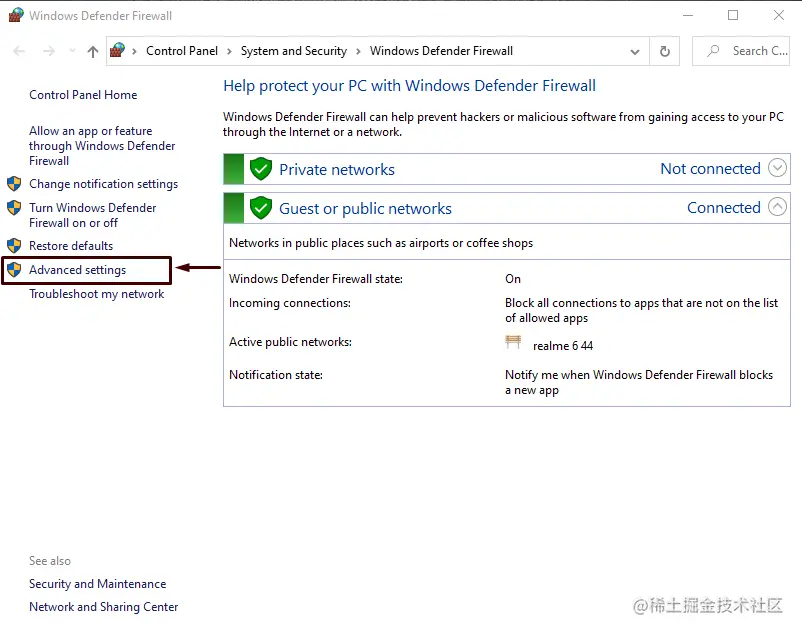
Task: Open the address bar history dropdown
Action: 635,52
